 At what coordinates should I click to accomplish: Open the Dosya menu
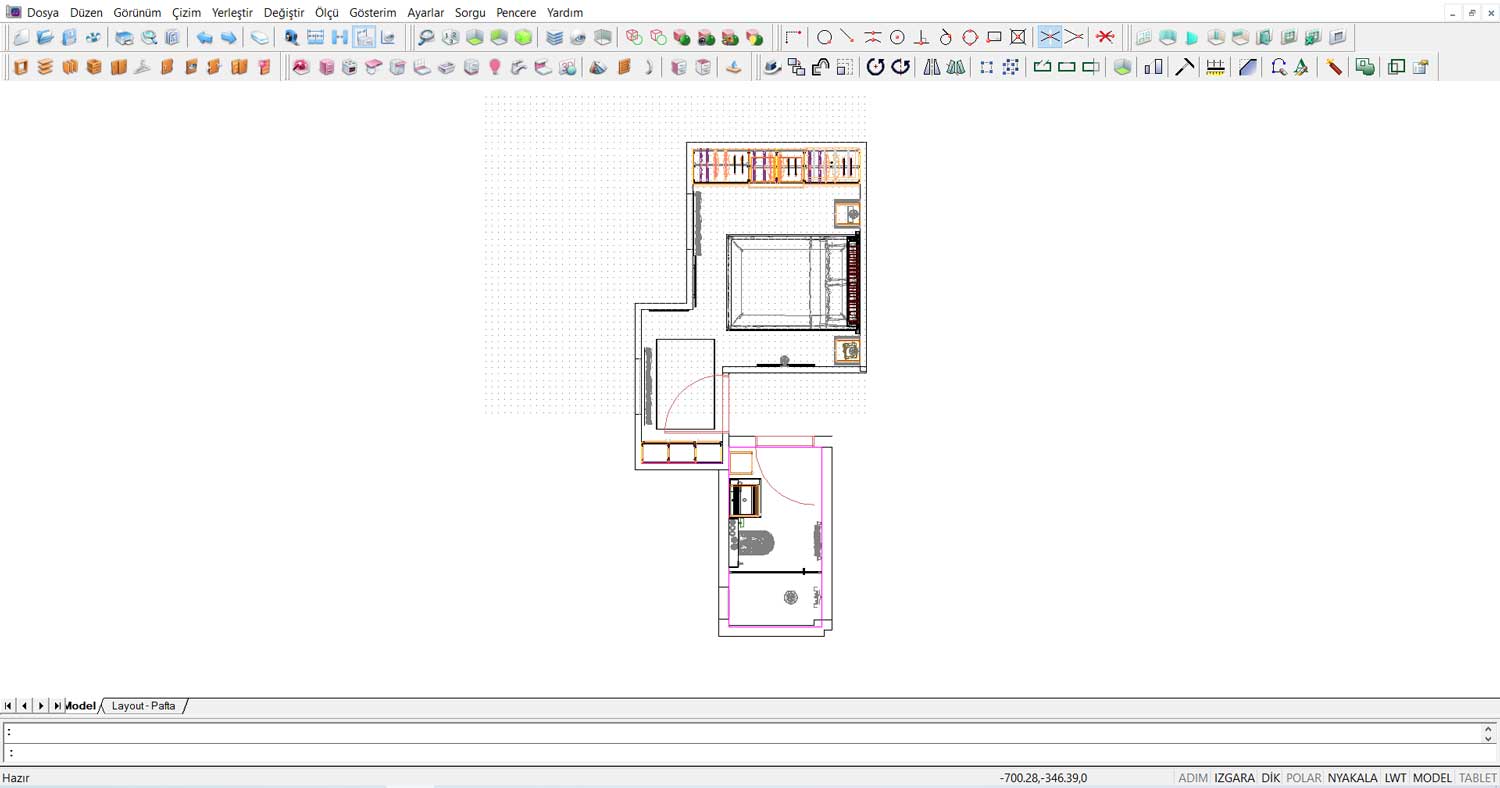(43, 13)
